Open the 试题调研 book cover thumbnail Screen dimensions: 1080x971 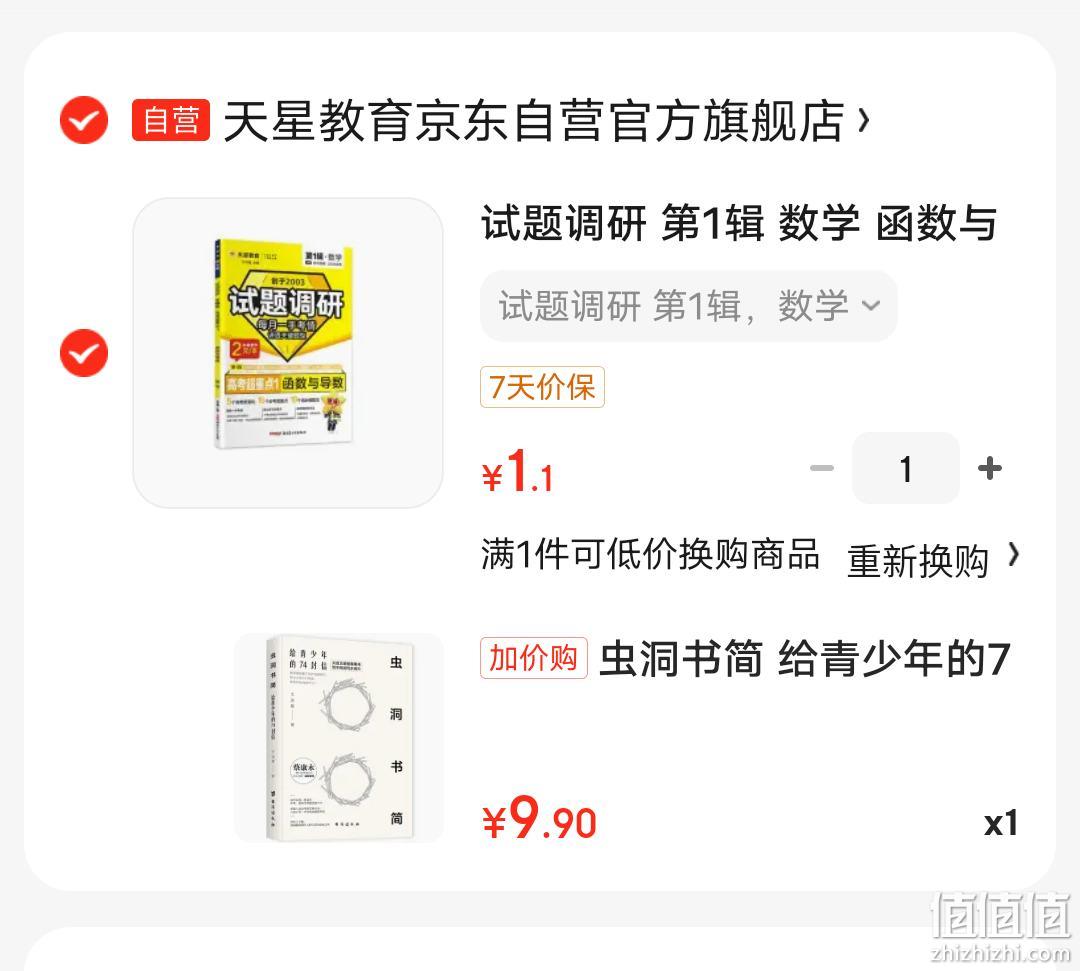click(x=288, y=353)
